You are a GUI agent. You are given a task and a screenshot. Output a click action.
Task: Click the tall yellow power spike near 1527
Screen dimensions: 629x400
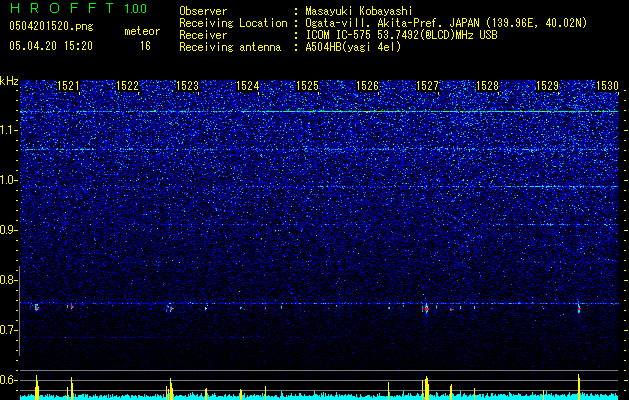pyautogui.click(x=426, y=388)
